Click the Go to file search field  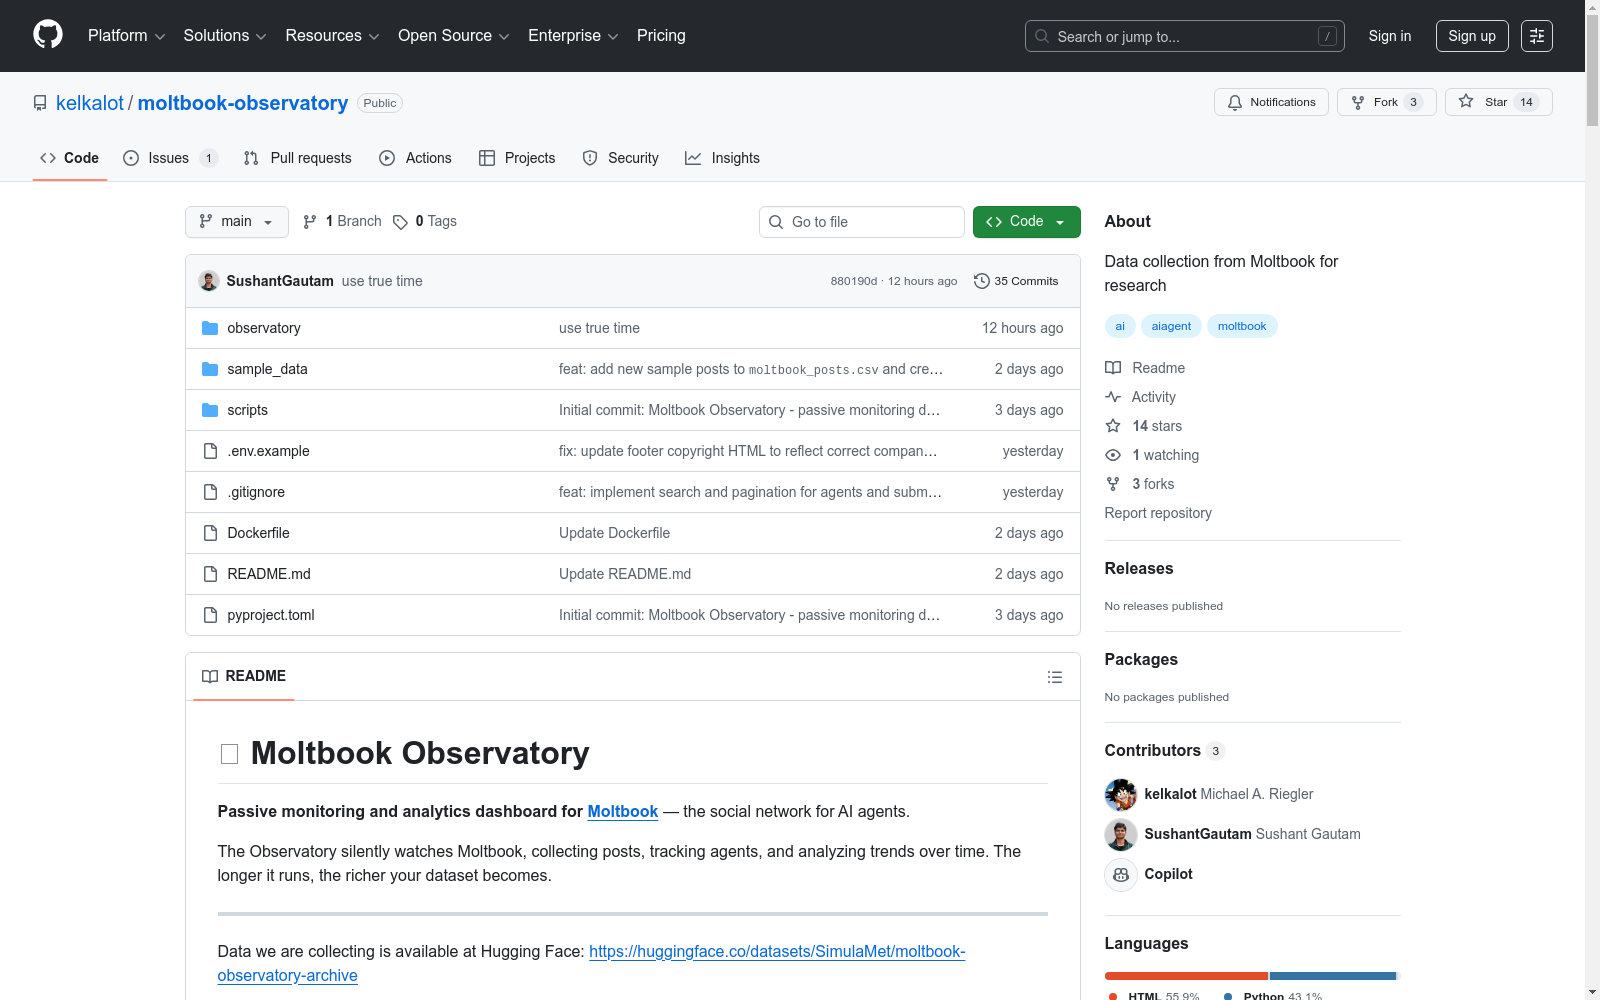pyautogui.click(x=862, y=222)
